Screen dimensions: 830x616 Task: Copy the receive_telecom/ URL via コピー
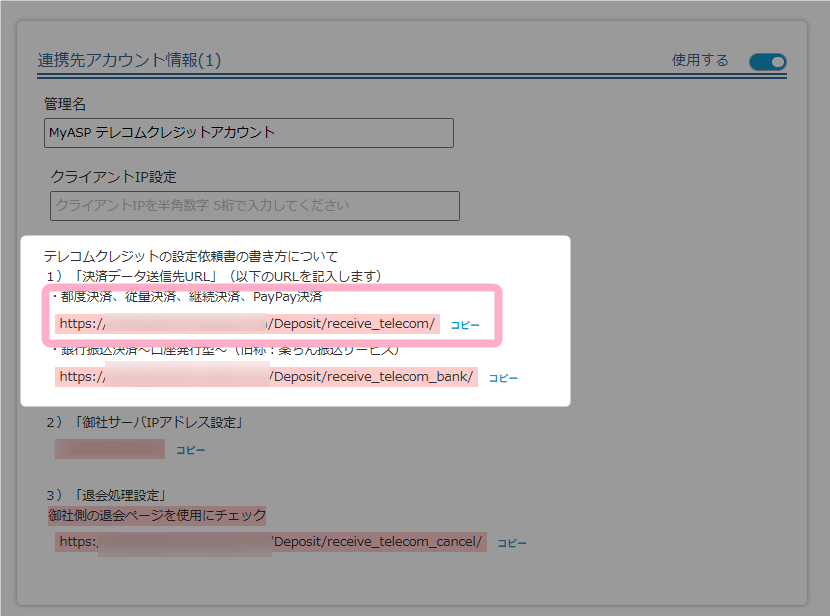click(465, 325)
